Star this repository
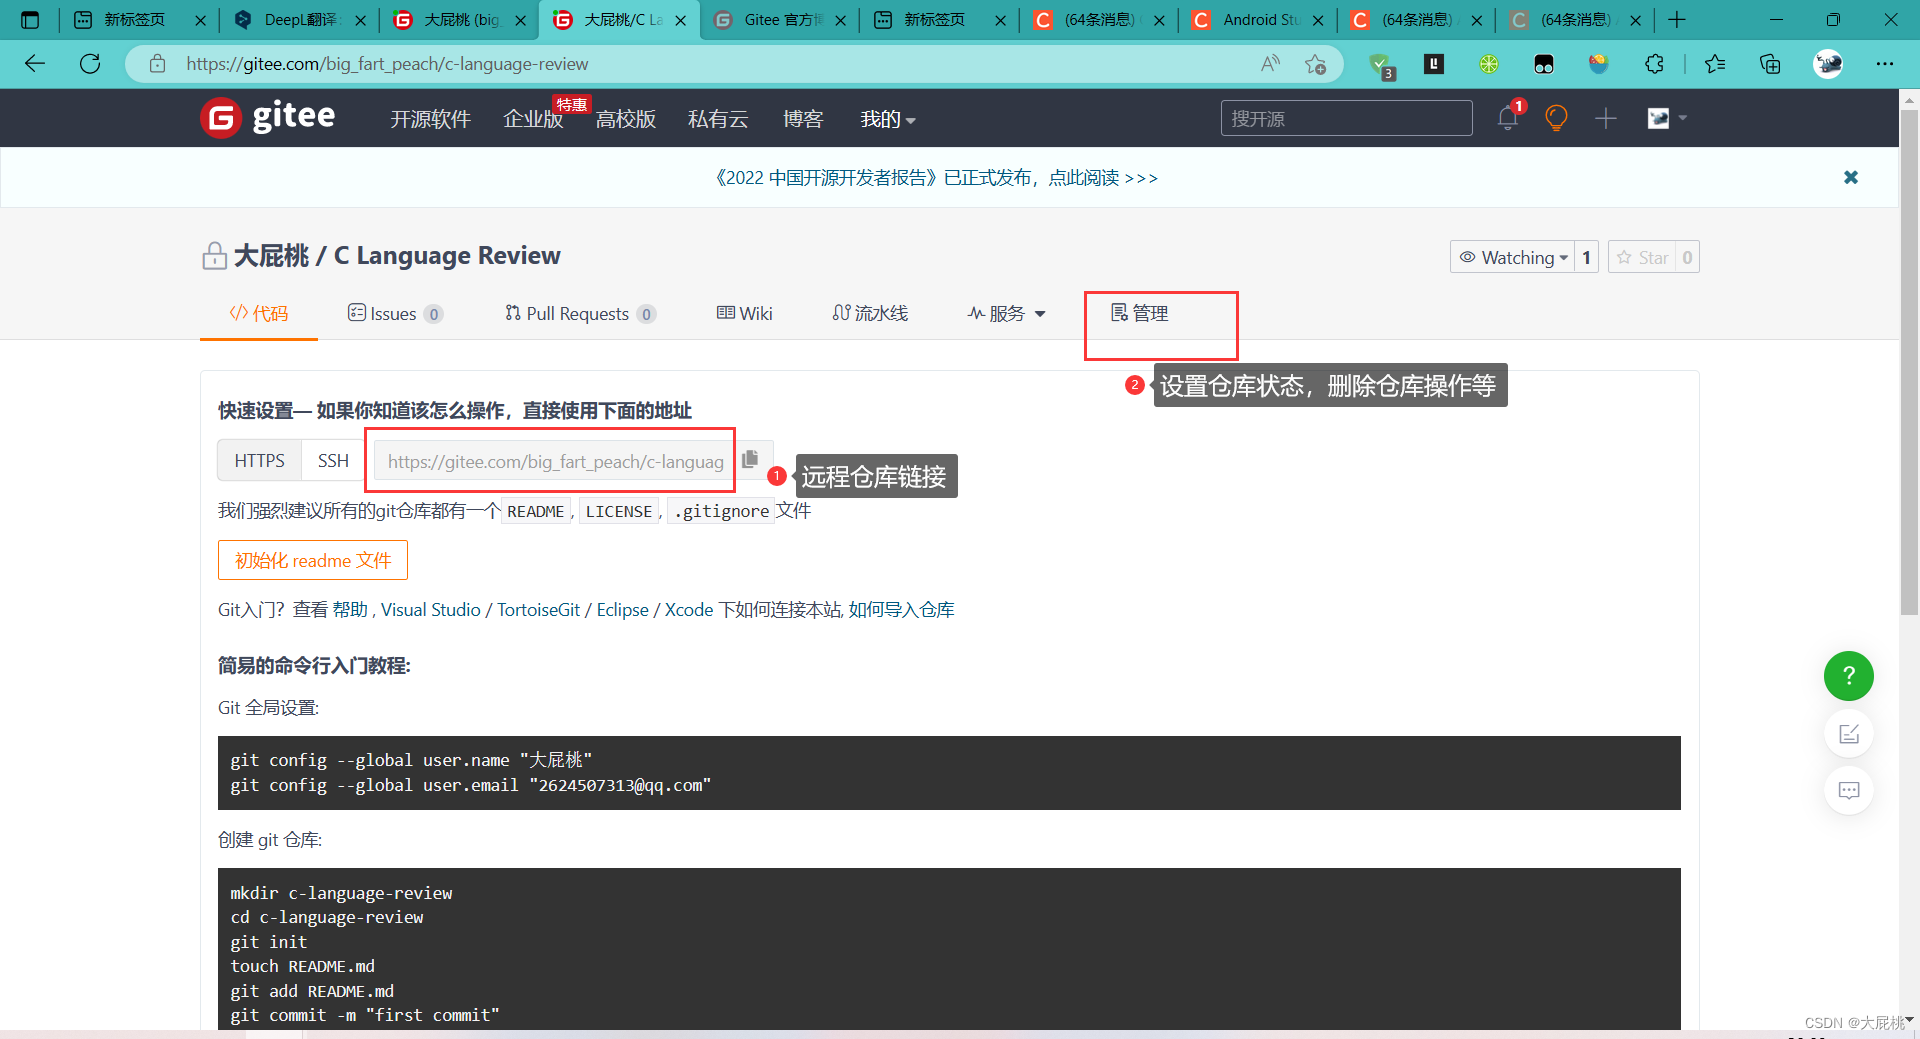The image size is (1920, 1039). point(1642,257)
